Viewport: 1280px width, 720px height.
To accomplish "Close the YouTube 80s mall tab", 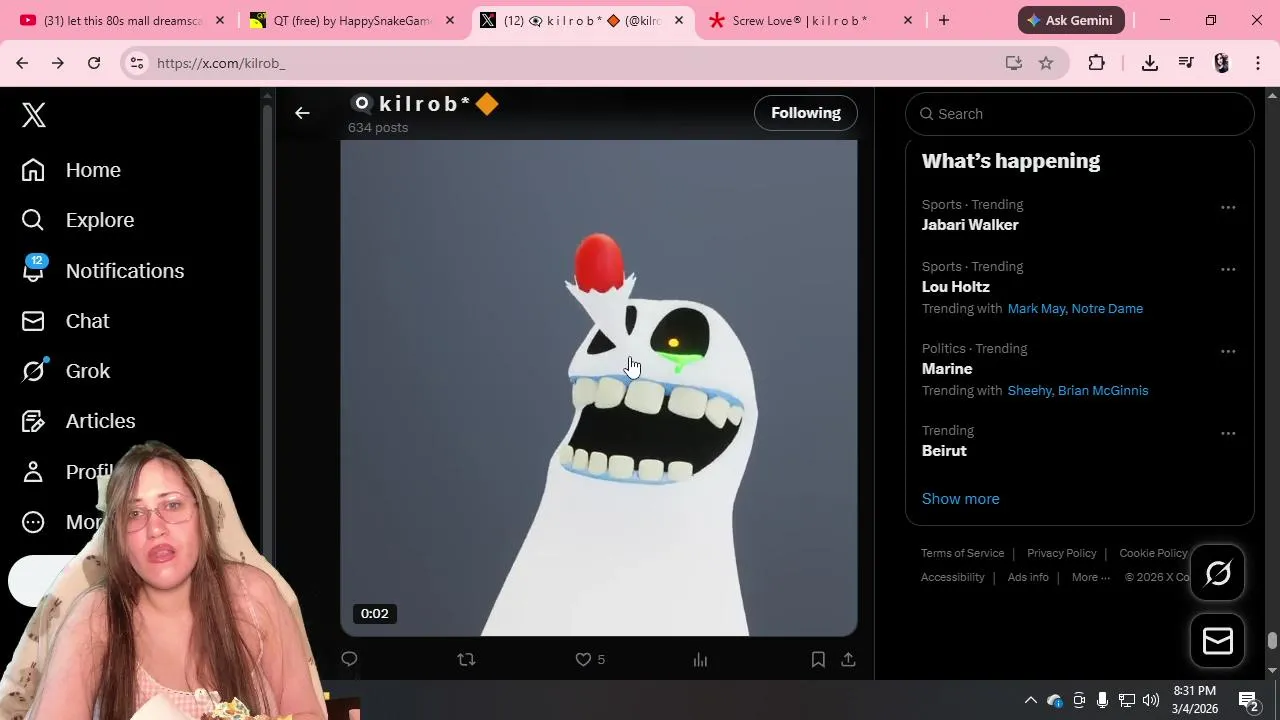I will tap(220, 20).
